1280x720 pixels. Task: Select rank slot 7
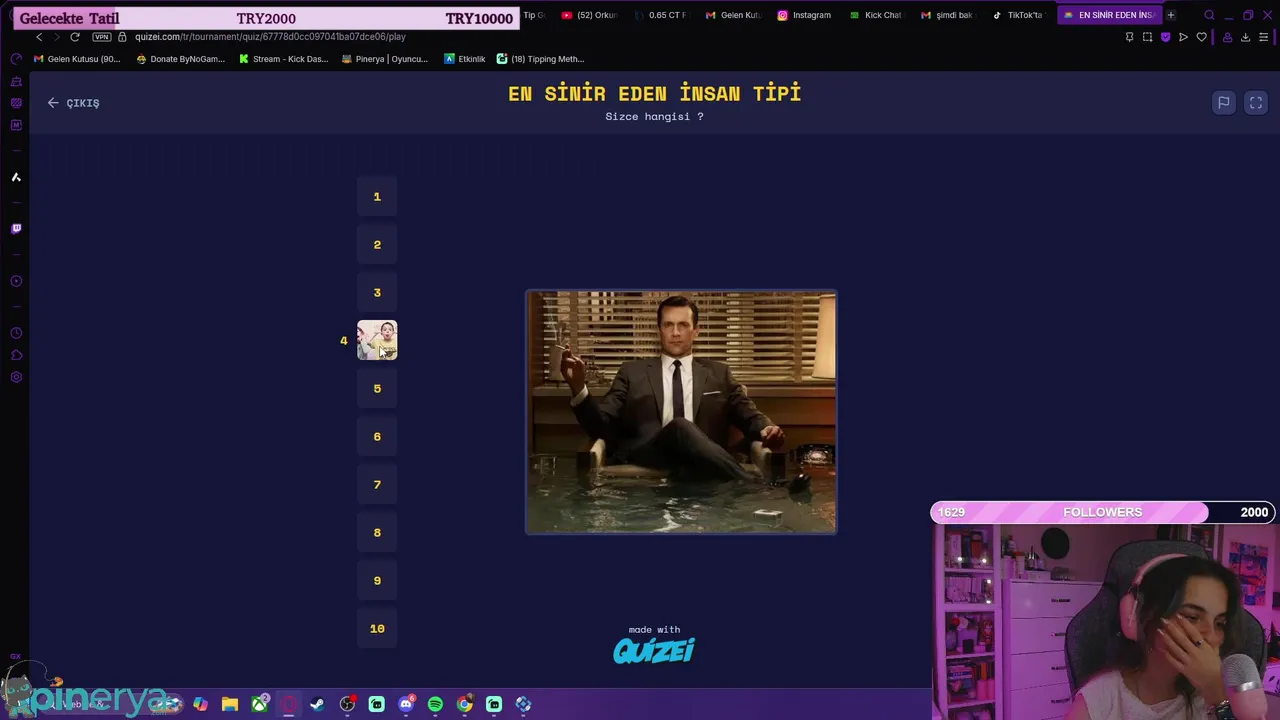pos(377,485)
